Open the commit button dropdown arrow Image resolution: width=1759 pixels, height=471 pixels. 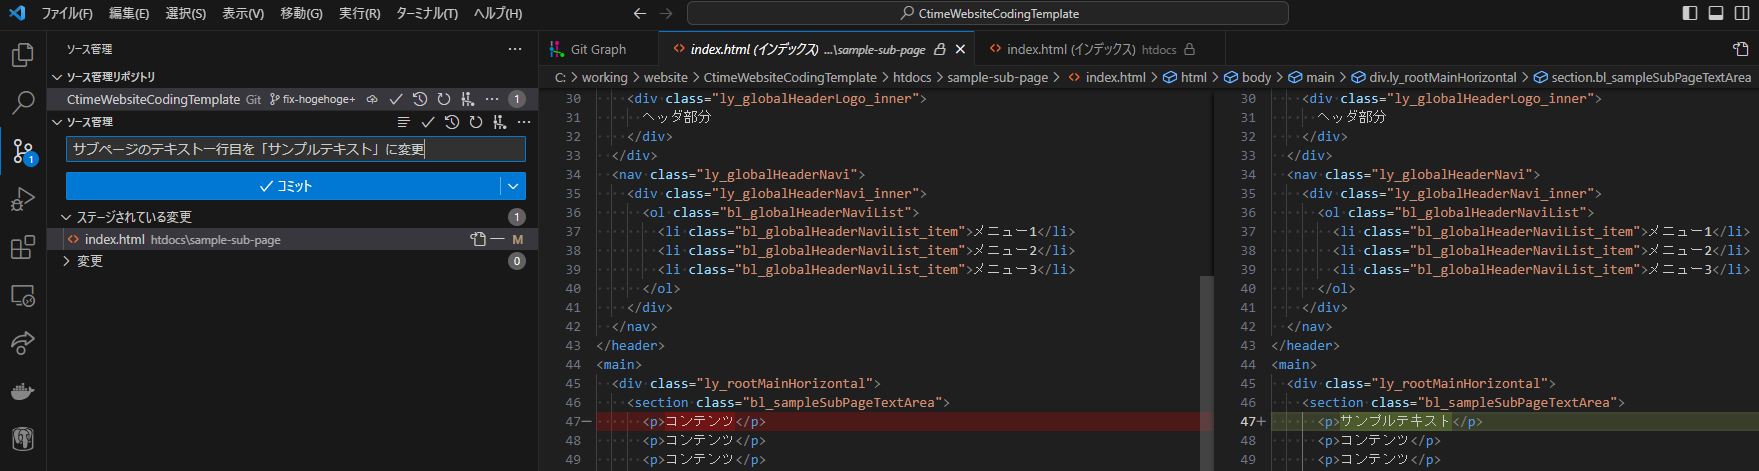point(513,186)
